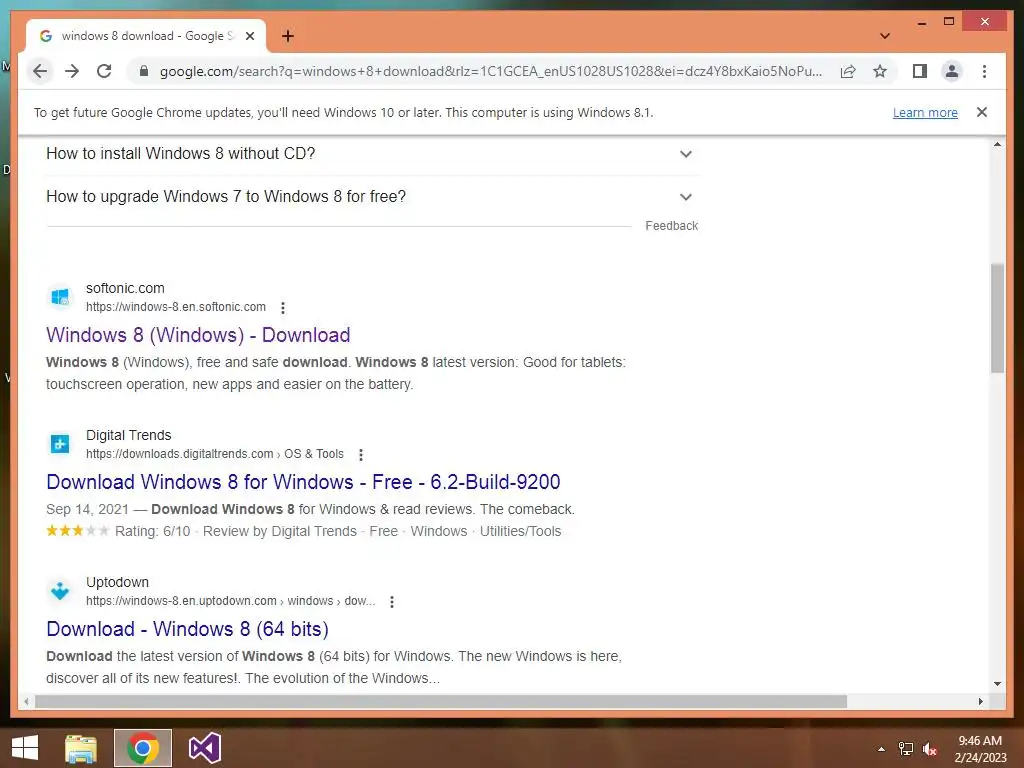Image resolution: width=1024 pixels, height=768 pixels.
Task: Open the Chrome profile menu
Action: click(x=952, y=71)
